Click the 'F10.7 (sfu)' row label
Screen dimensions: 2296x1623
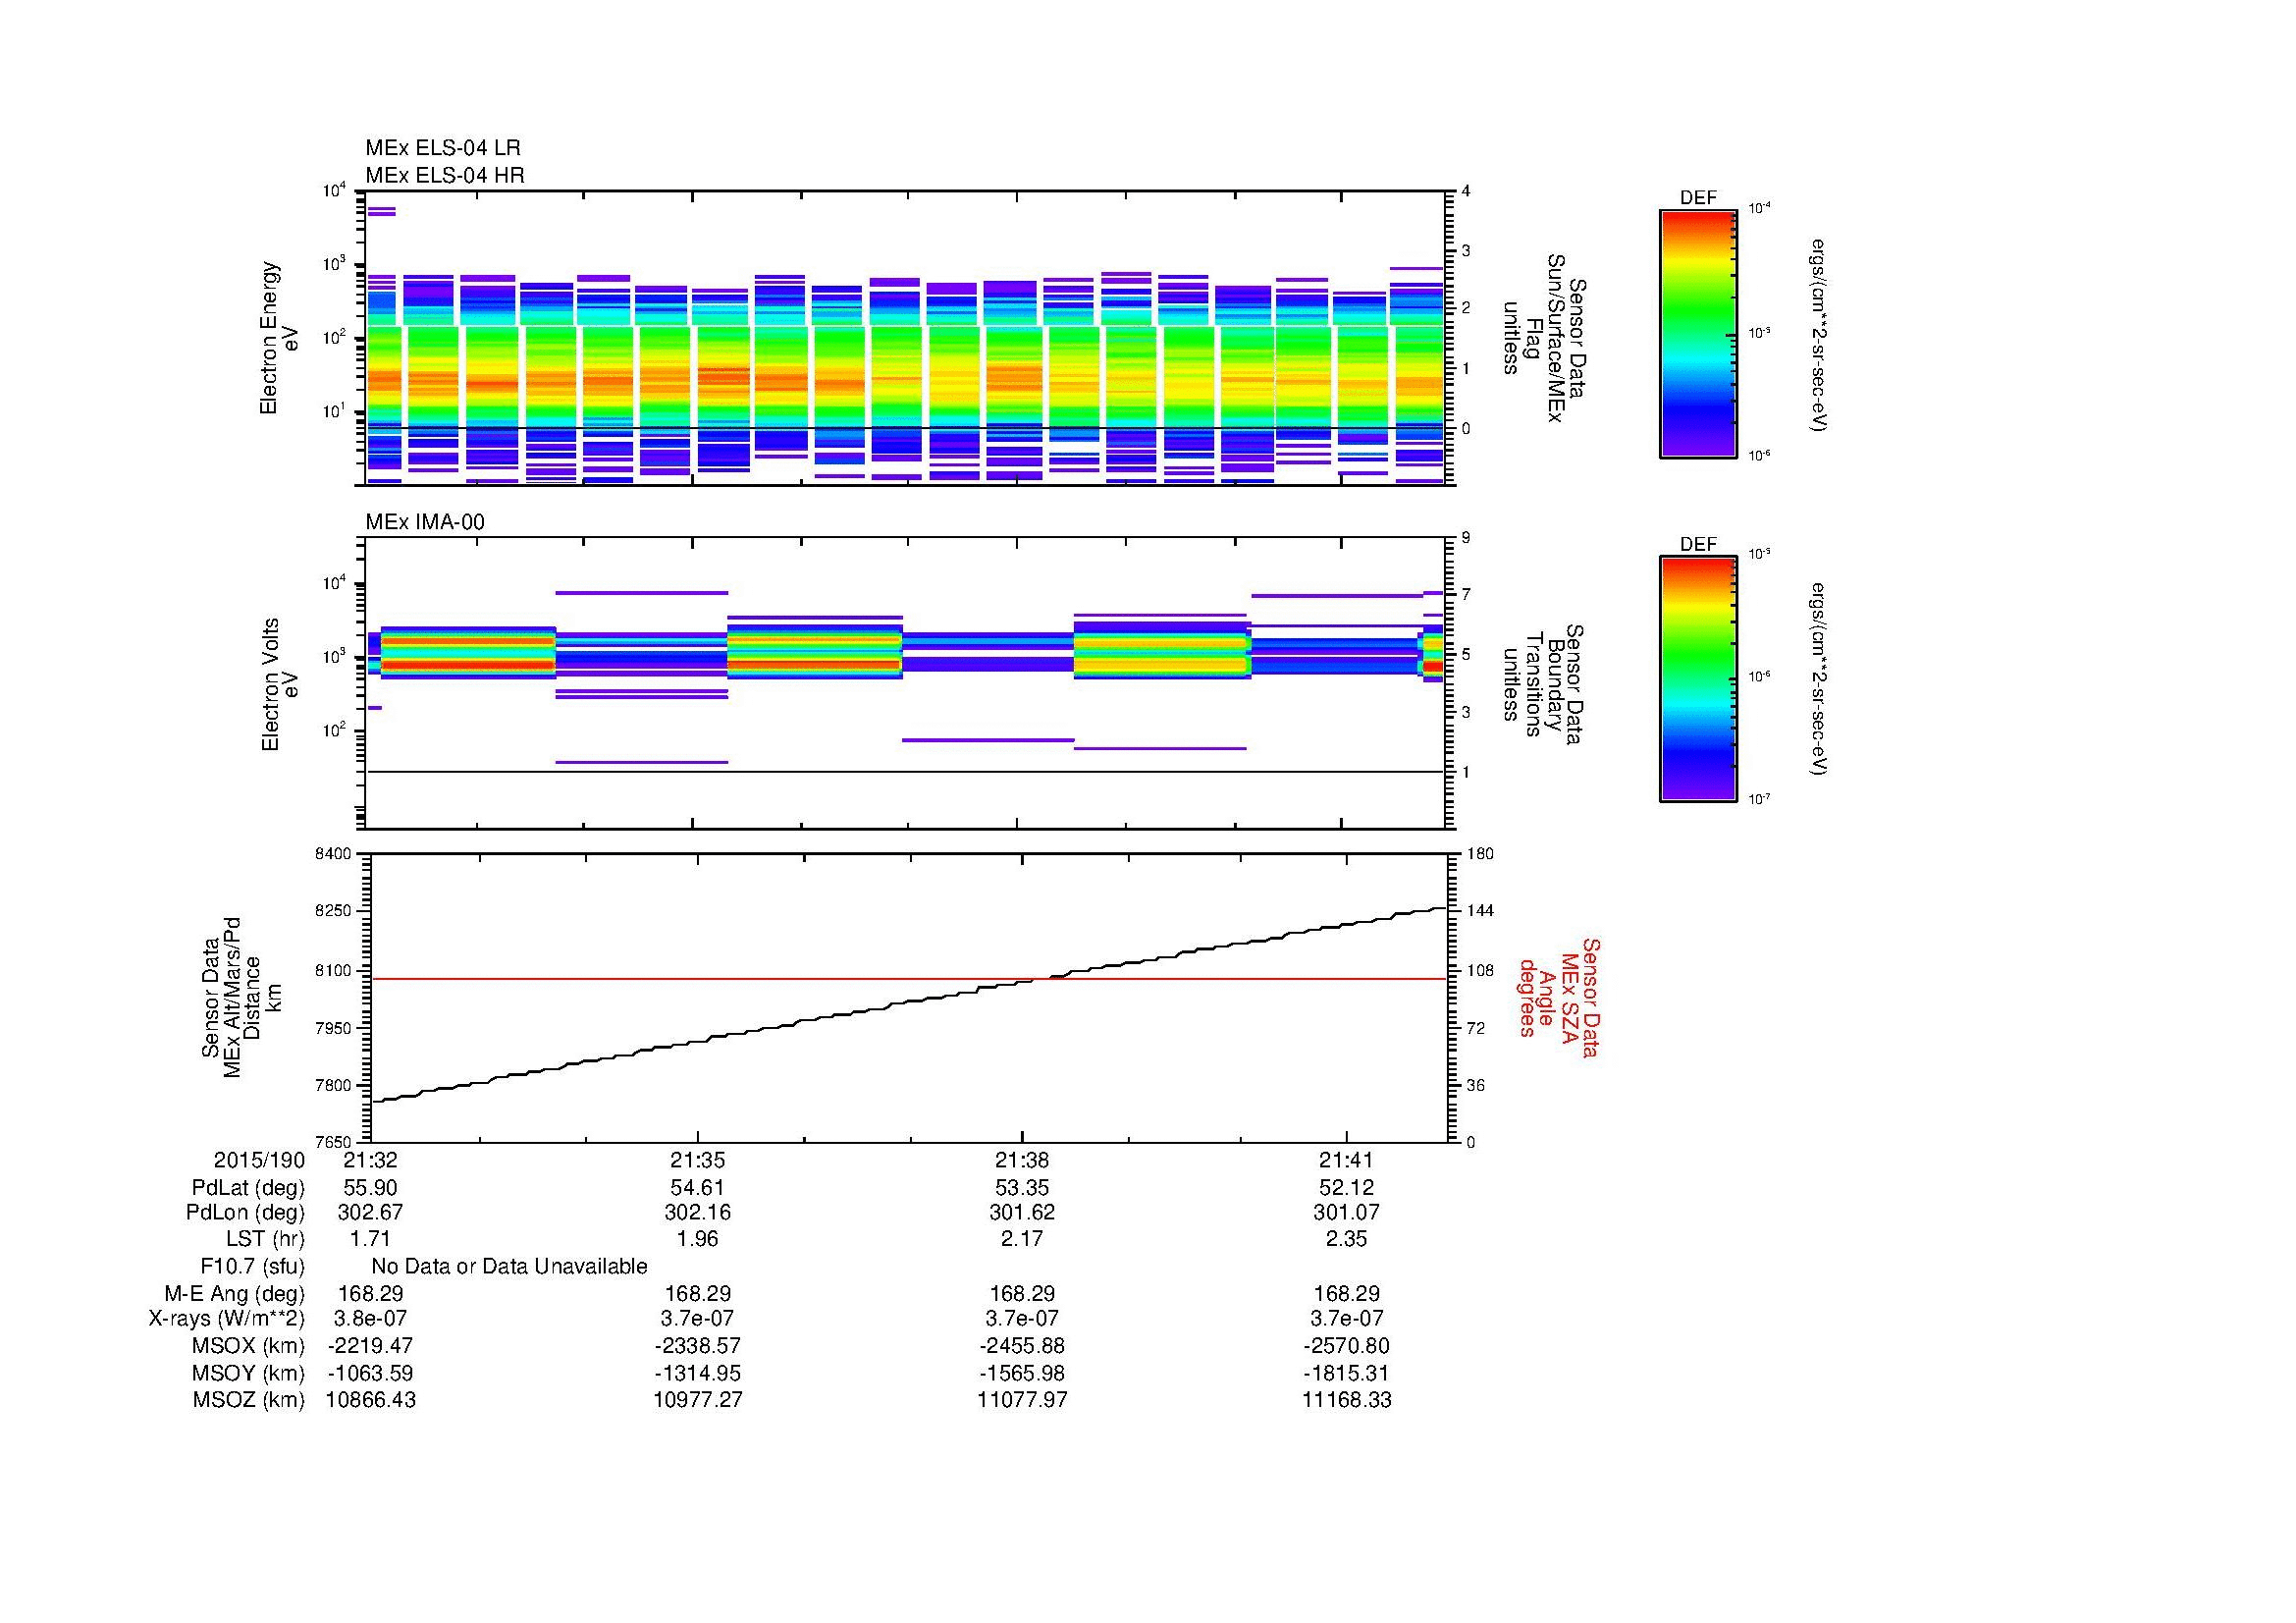[252, 1267]
